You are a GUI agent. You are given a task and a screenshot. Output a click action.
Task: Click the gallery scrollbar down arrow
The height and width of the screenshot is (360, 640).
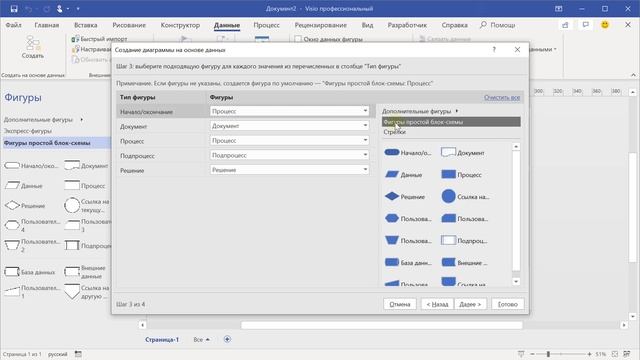tap(516, 281)
